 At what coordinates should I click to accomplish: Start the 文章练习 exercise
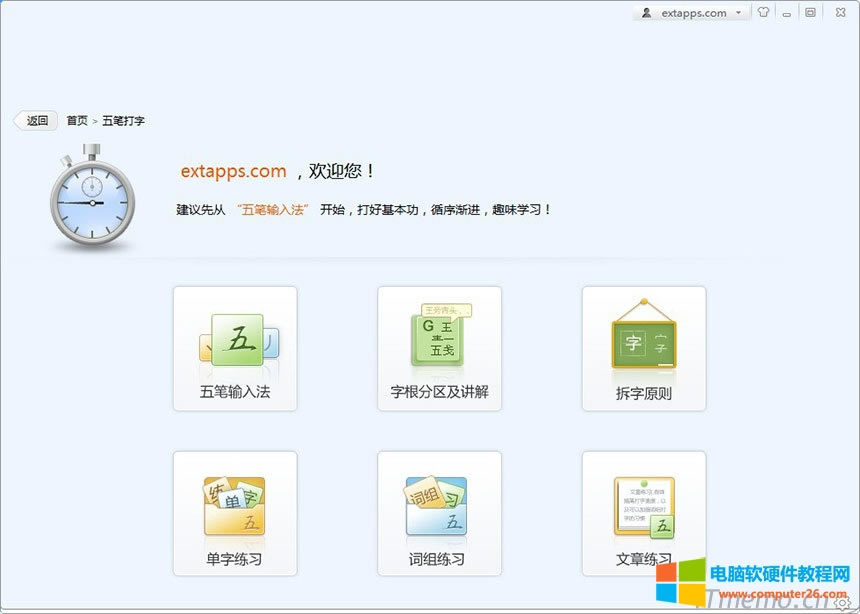click(x=644, y=513)
